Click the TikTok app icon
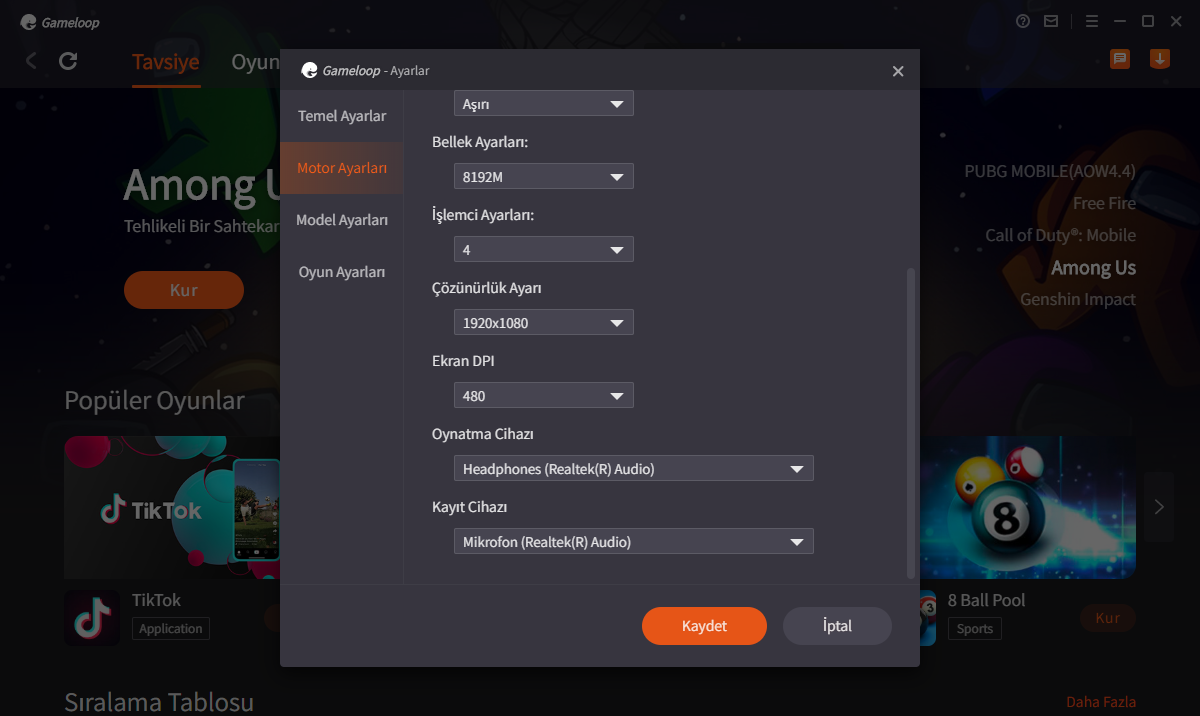 [x=92, y=618]
